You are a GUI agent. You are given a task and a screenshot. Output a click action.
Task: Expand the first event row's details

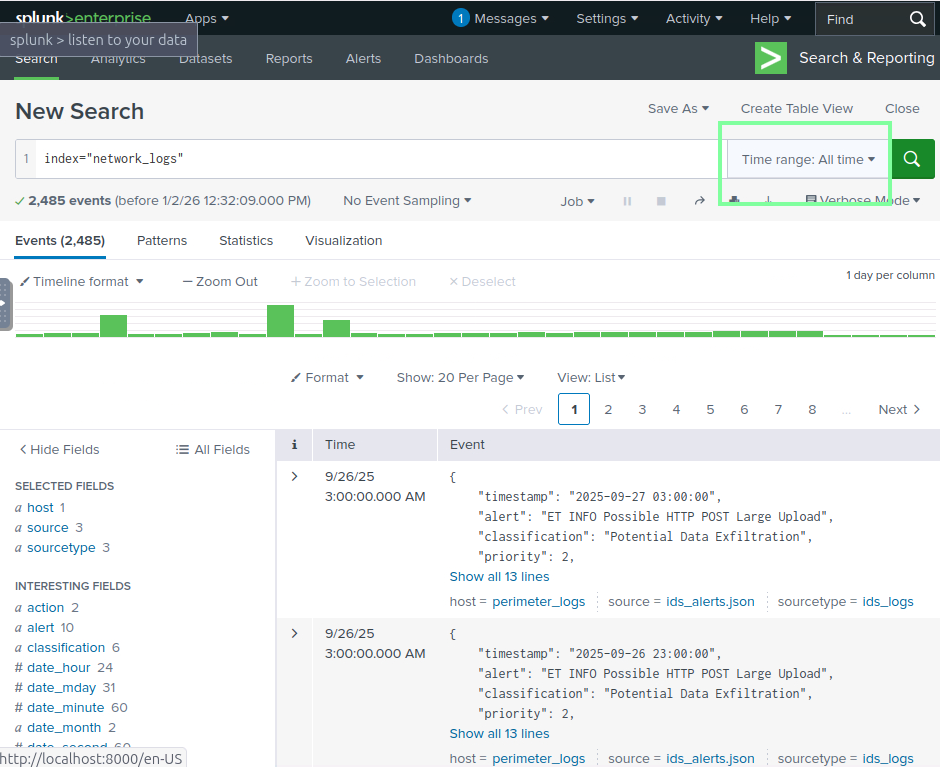(x=294, y=477)
